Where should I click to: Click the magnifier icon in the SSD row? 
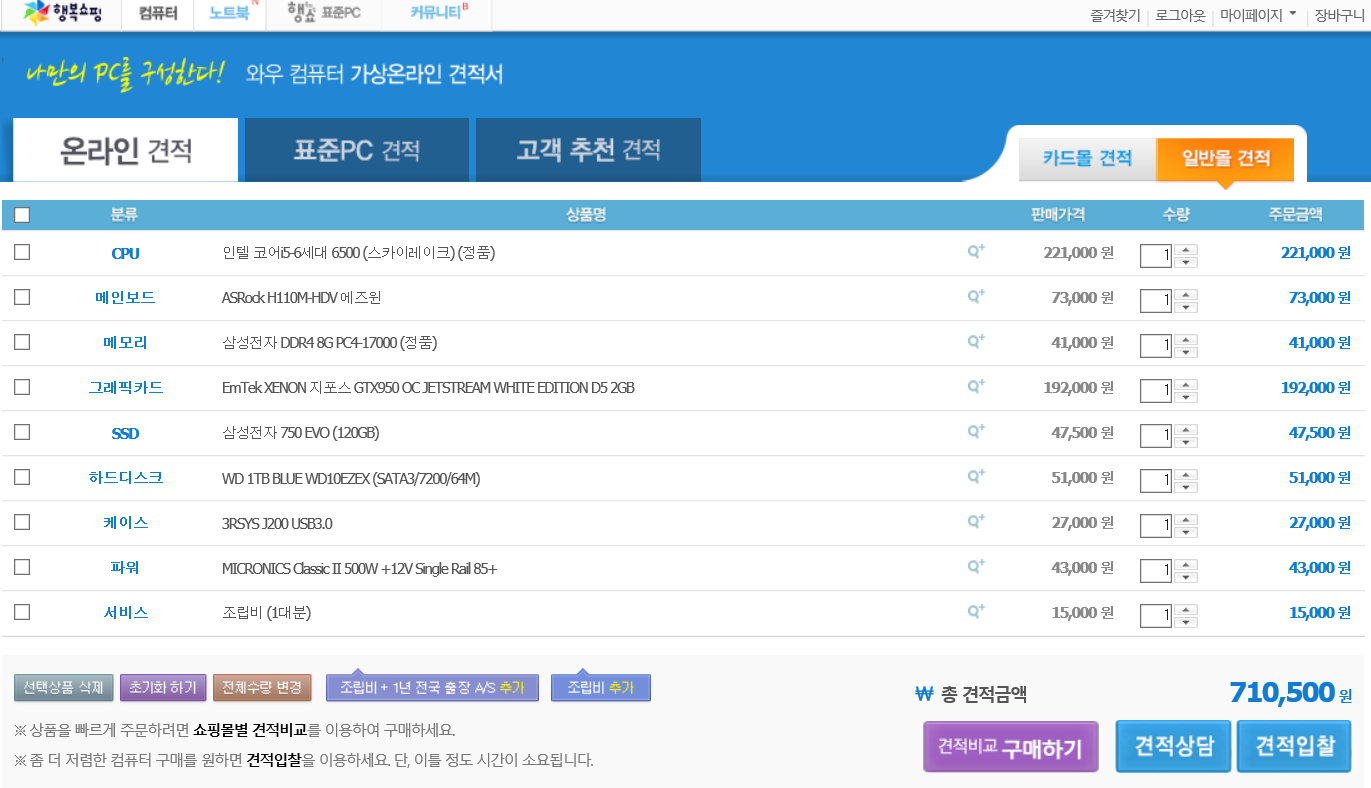[x=976, y=432]
